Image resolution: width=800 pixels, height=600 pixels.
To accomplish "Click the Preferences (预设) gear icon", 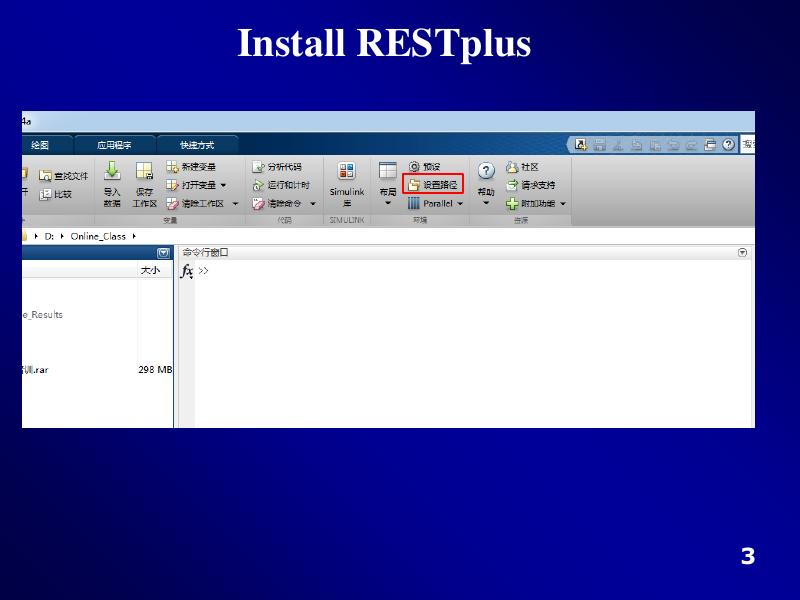I will click(x=414, y=166).
